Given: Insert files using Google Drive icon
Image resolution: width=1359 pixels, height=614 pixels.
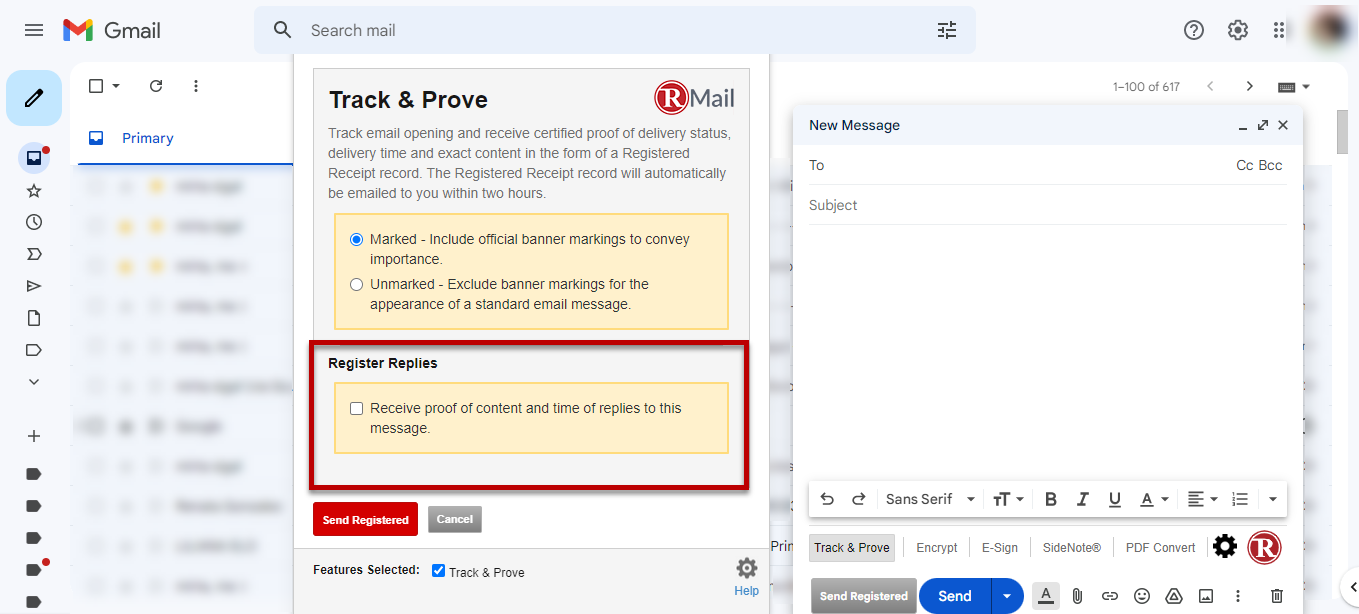Looking at the screenshot, I should pyautogui.click(x=1174, y=596).
